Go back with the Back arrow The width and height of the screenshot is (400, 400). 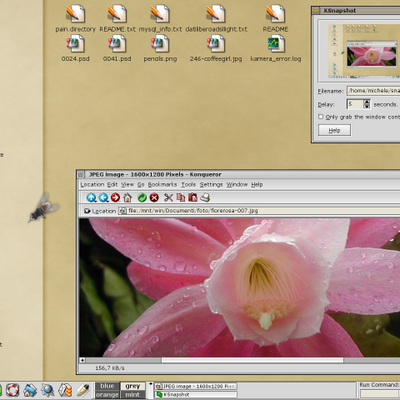(103, 198)
